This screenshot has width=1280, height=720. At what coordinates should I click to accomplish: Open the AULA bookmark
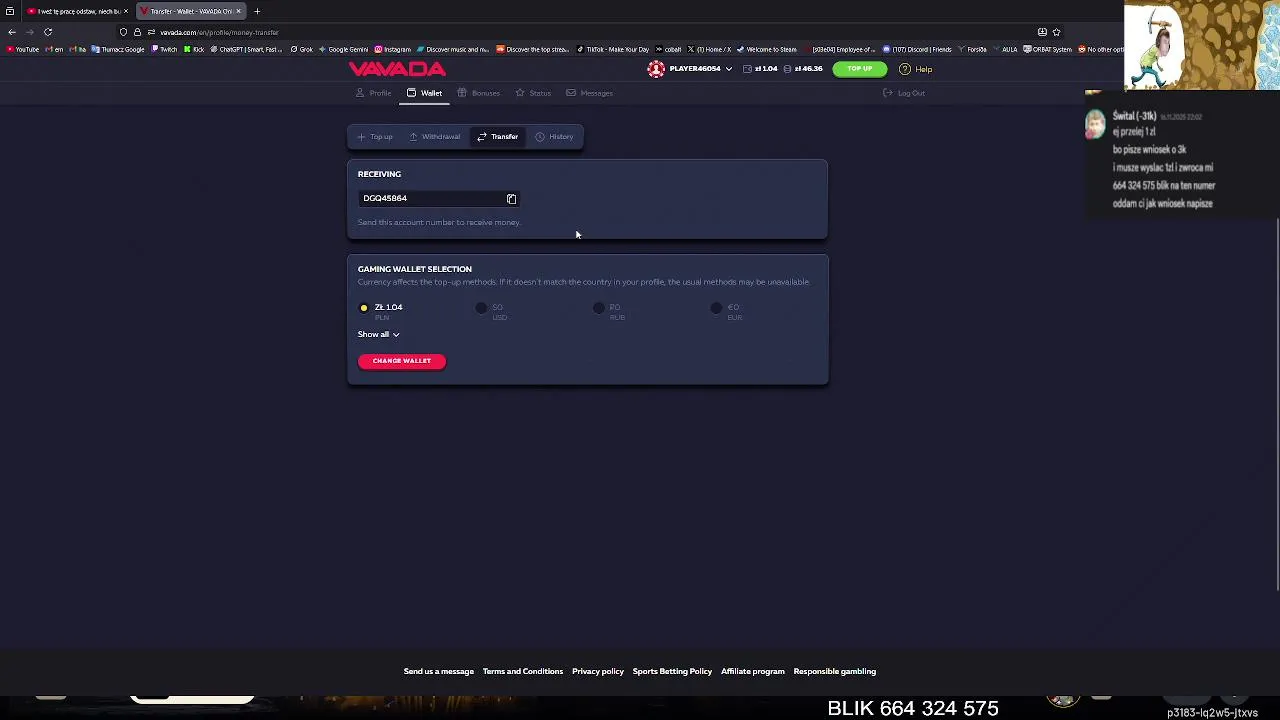pos(1005,49)
